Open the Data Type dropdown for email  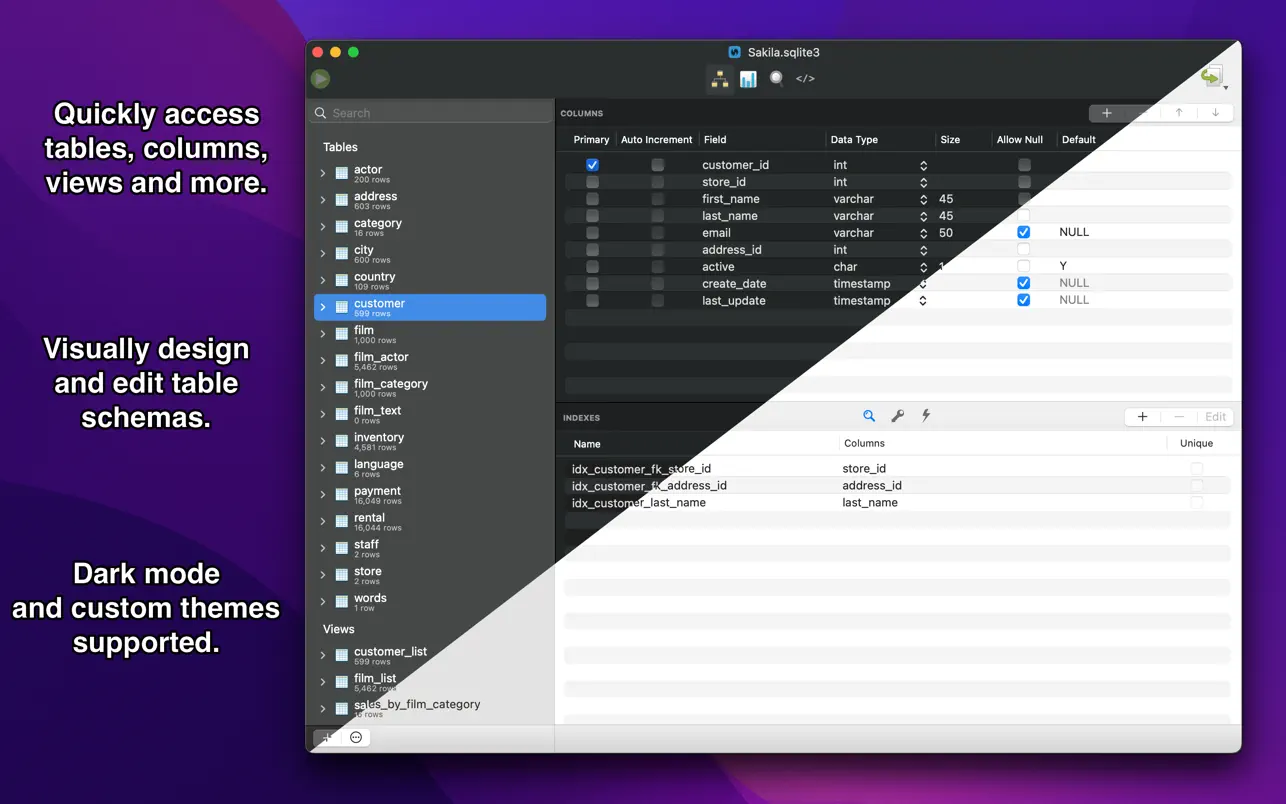point(922,232)
